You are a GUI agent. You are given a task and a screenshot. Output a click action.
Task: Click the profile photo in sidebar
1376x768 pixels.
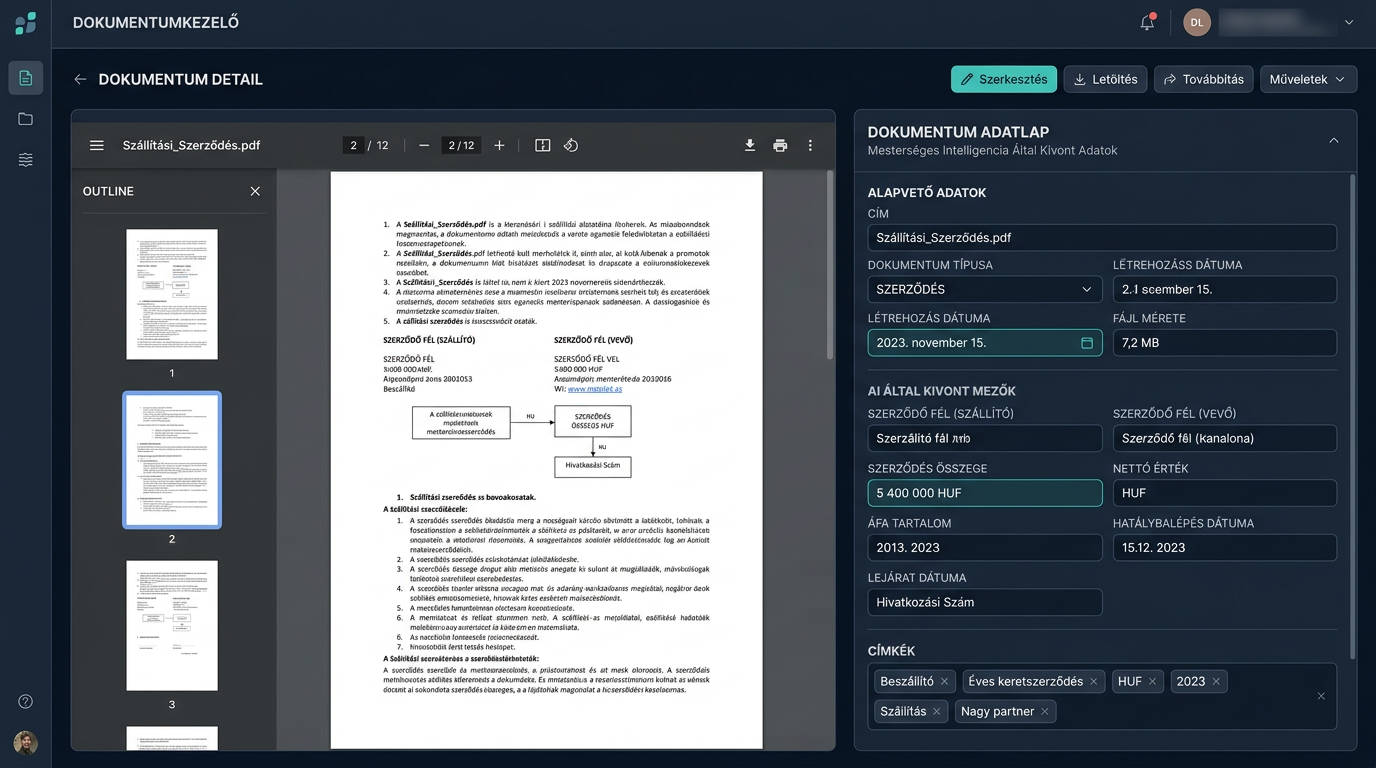pos(26,742)
